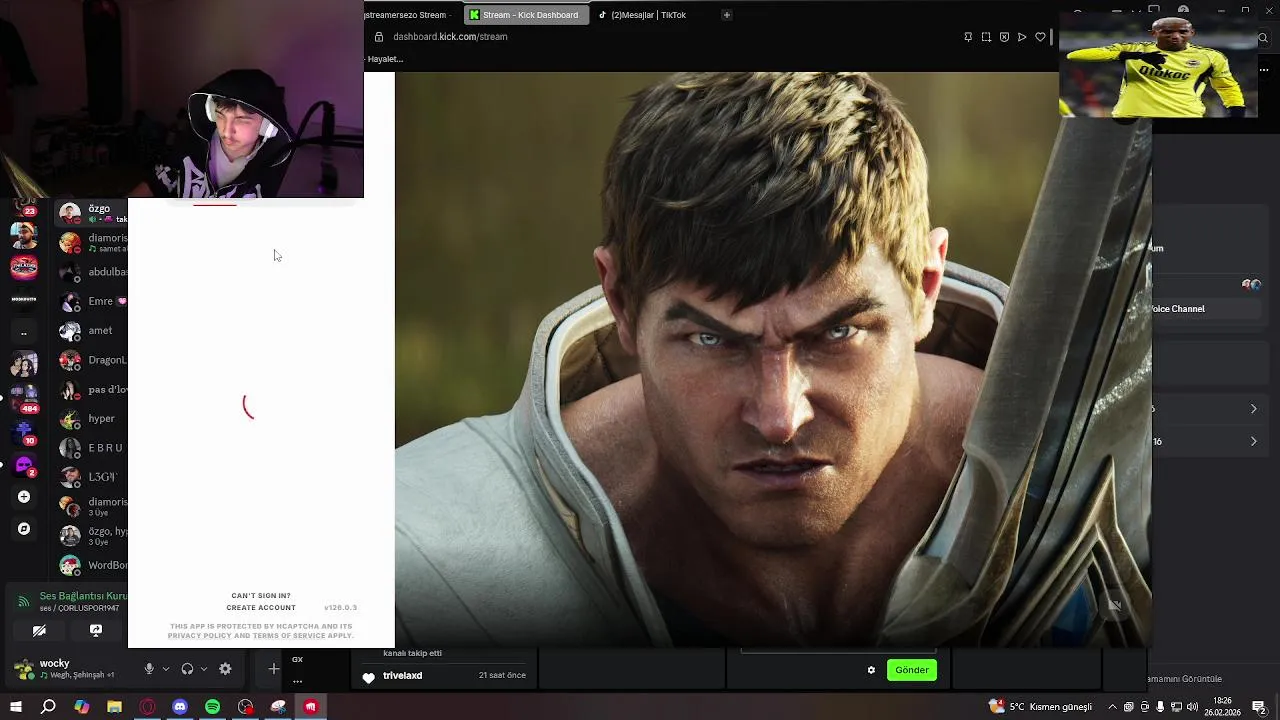Select the pas d'lov member row

coord(92,389)
